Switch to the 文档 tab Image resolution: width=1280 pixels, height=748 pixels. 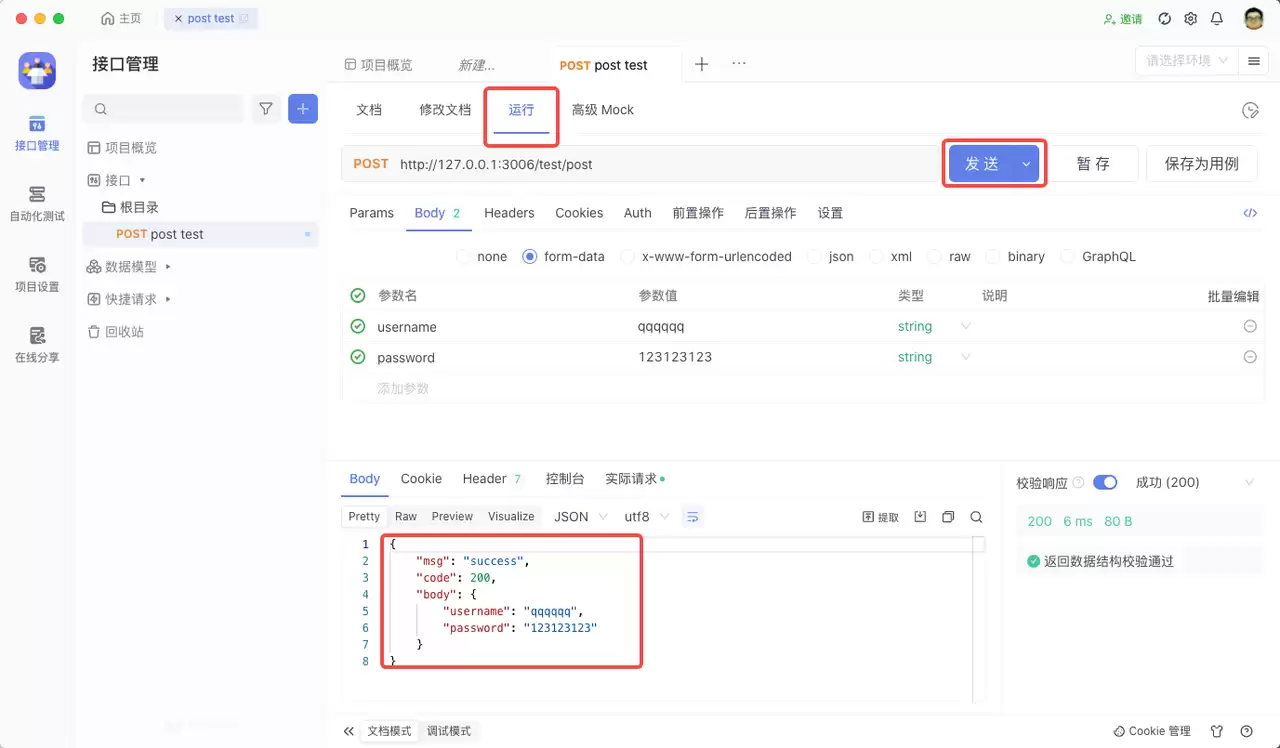pos(369,110)
